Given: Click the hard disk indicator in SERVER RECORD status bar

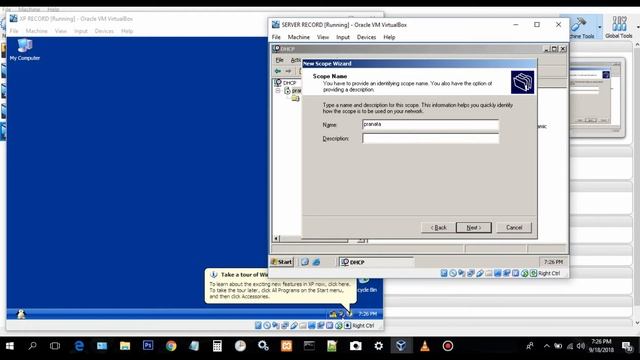Looking at the screenshot, I should tap(444, 273).
